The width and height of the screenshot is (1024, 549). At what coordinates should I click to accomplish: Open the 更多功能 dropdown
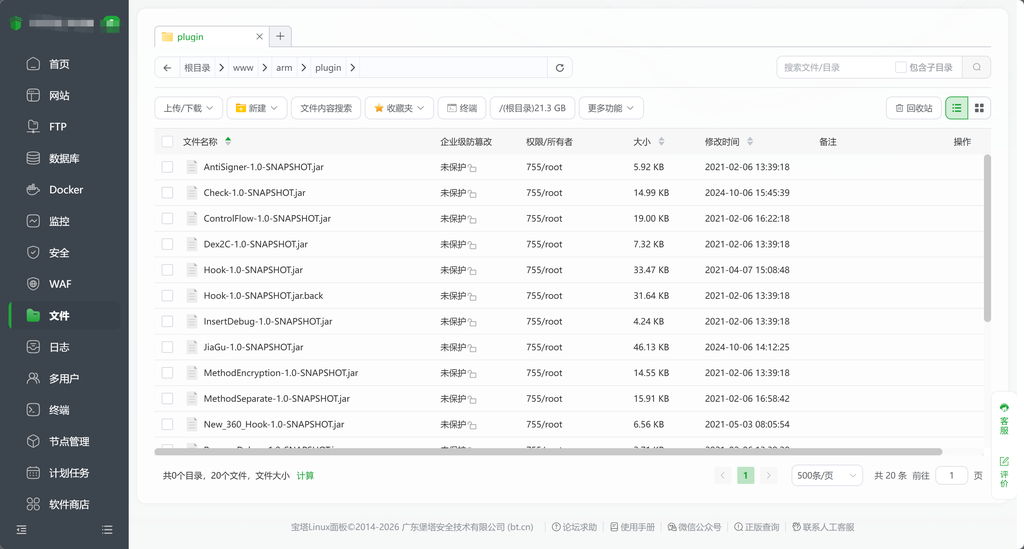(x=611, y=108)
